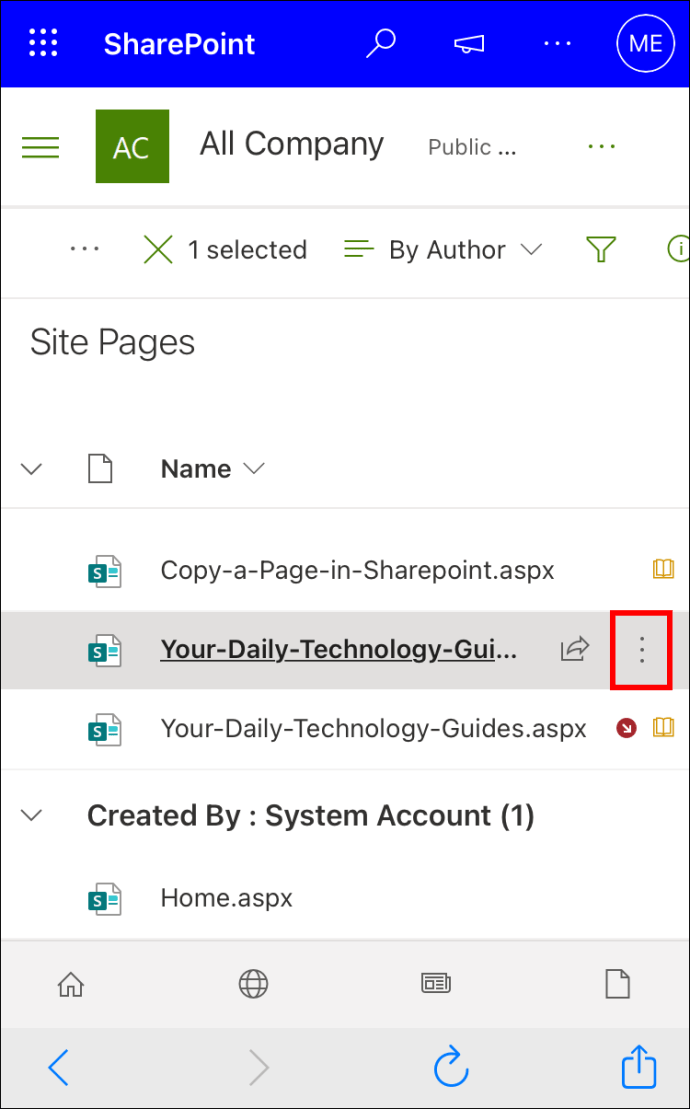Clear the 1 selected selection
This screenshot has height=1109, width=690.
(x=158, y=250)
